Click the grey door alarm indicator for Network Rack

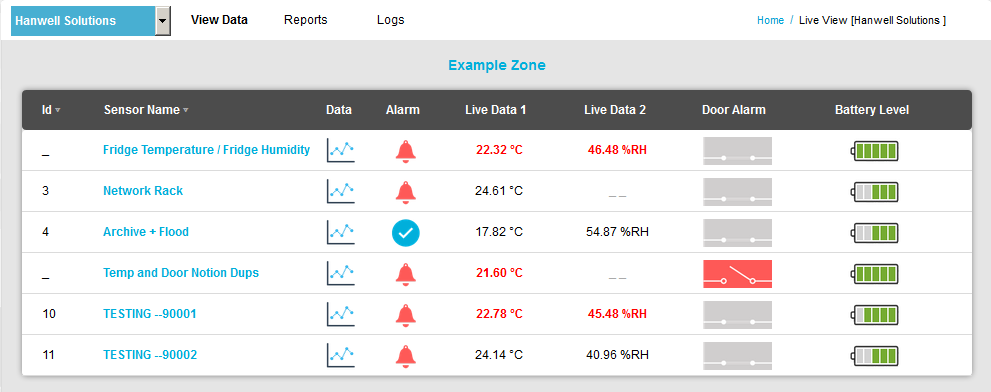[x=738, y=192]
